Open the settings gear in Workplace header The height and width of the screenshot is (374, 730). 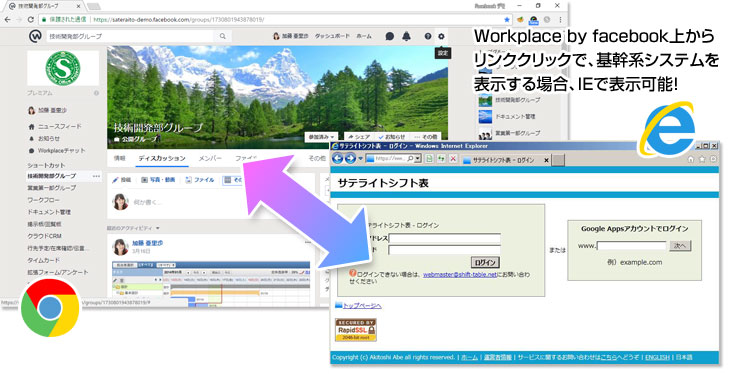pyautogui.click(x=441, y=36)
